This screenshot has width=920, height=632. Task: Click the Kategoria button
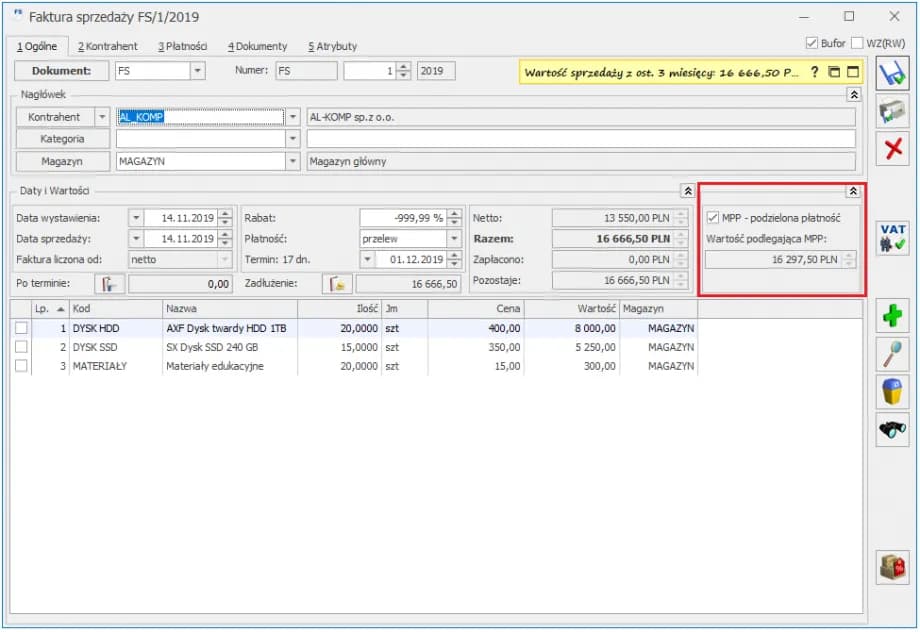(62, 139)
